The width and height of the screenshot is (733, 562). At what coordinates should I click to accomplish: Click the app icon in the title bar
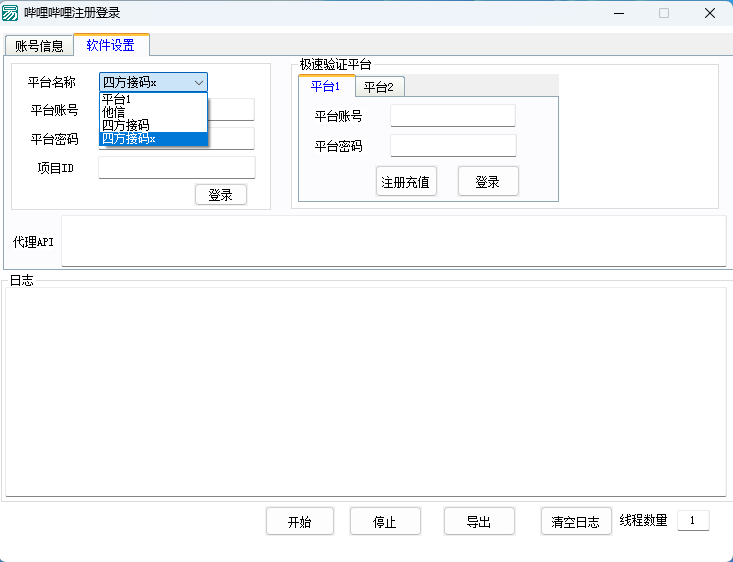point(11,13)
